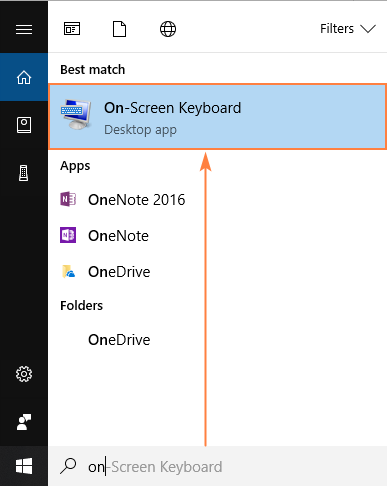The image size is (387, 486).
Task: Click the Folders section heading
Action: [x=82, y=306]
